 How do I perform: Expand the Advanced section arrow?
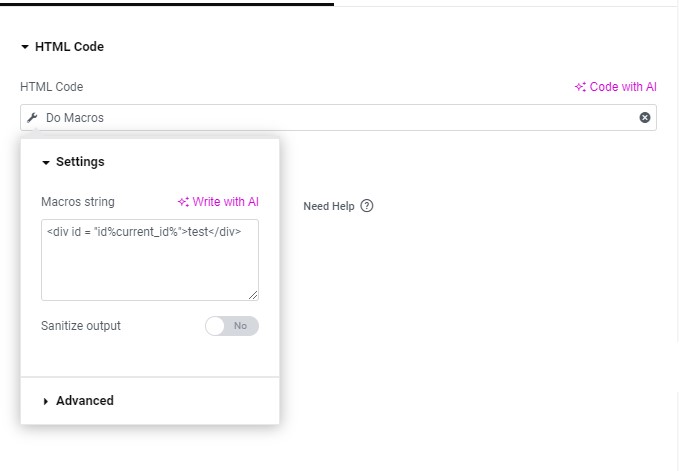click(45, 401)
